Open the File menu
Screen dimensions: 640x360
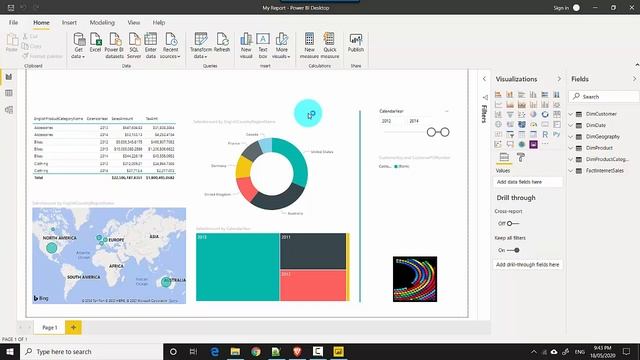tap(13, 22)
